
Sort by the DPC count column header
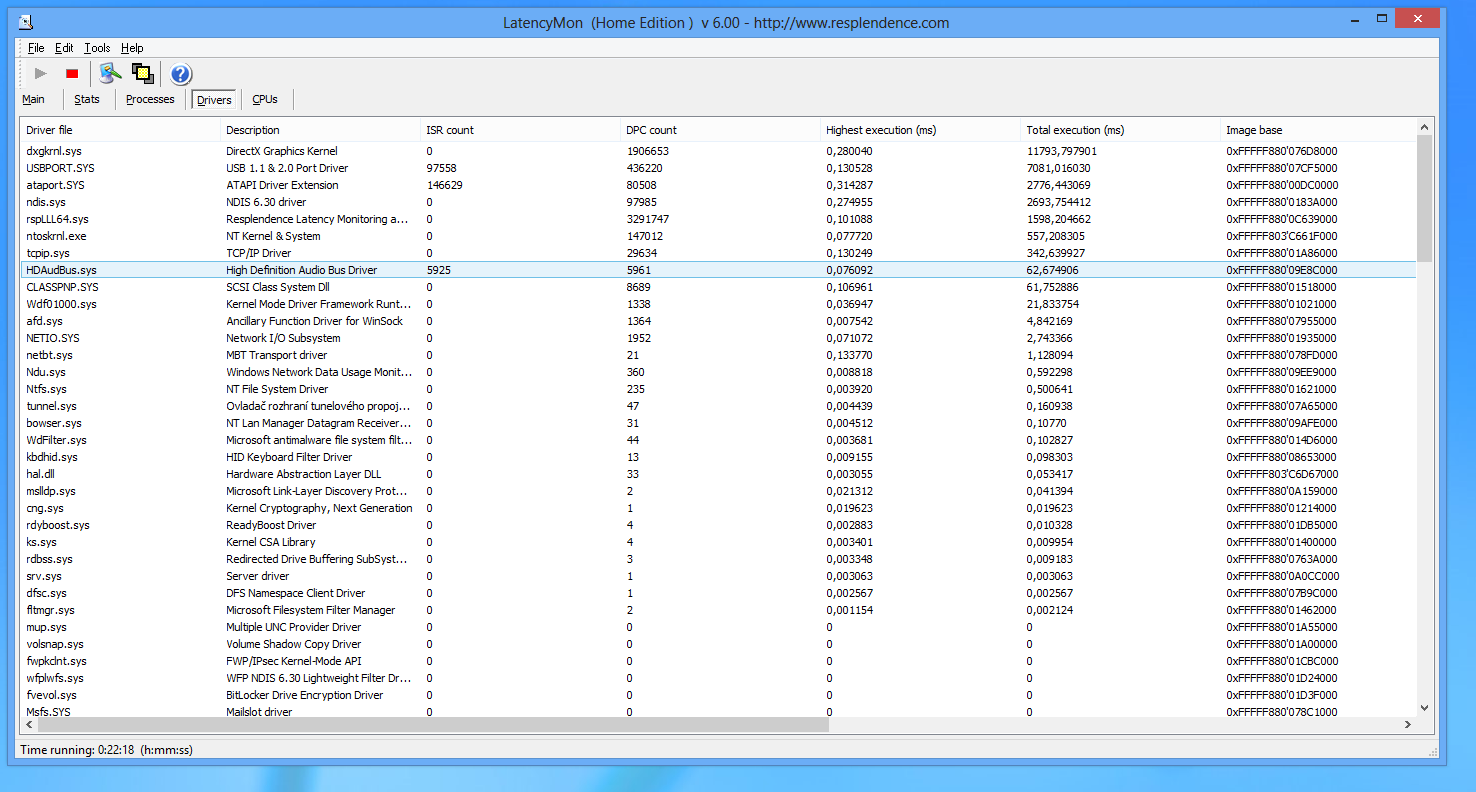coord(651,130)
